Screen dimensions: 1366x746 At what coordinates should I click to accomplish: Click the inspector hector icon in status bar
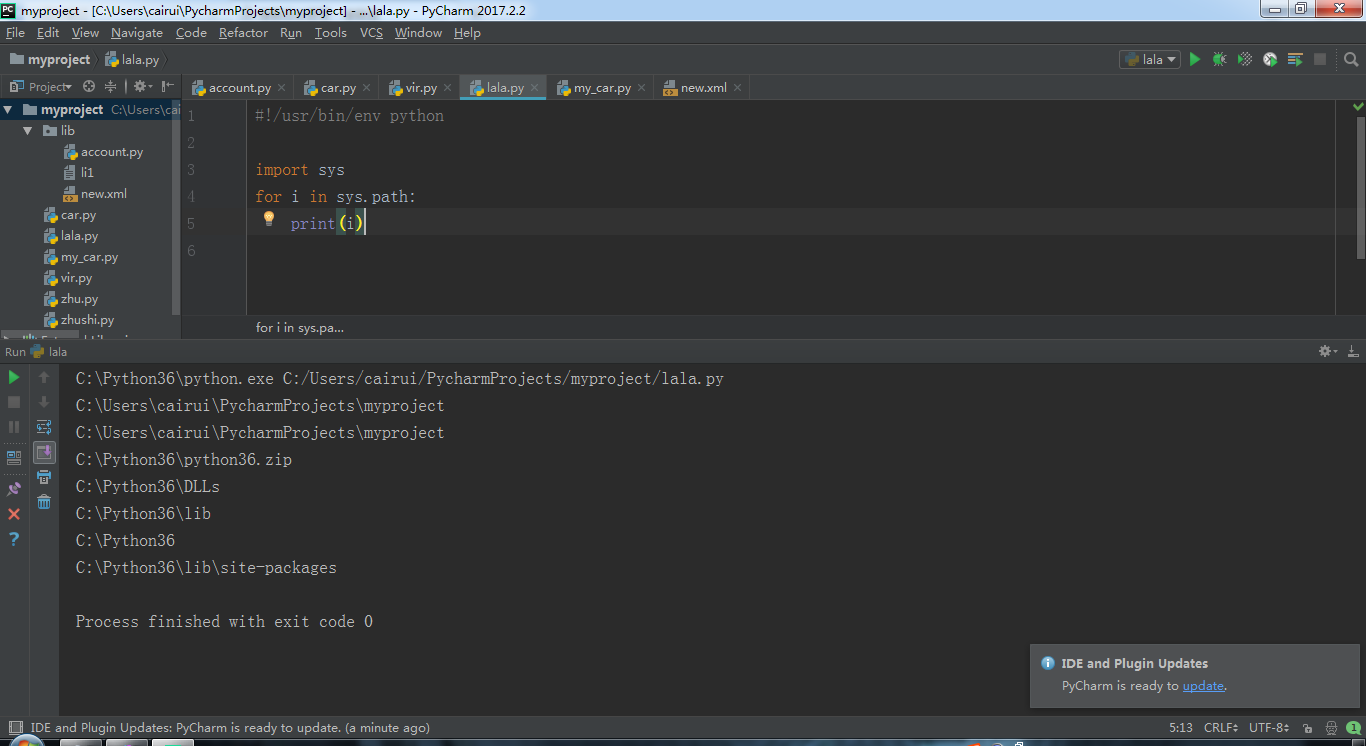pos(1331,728)
